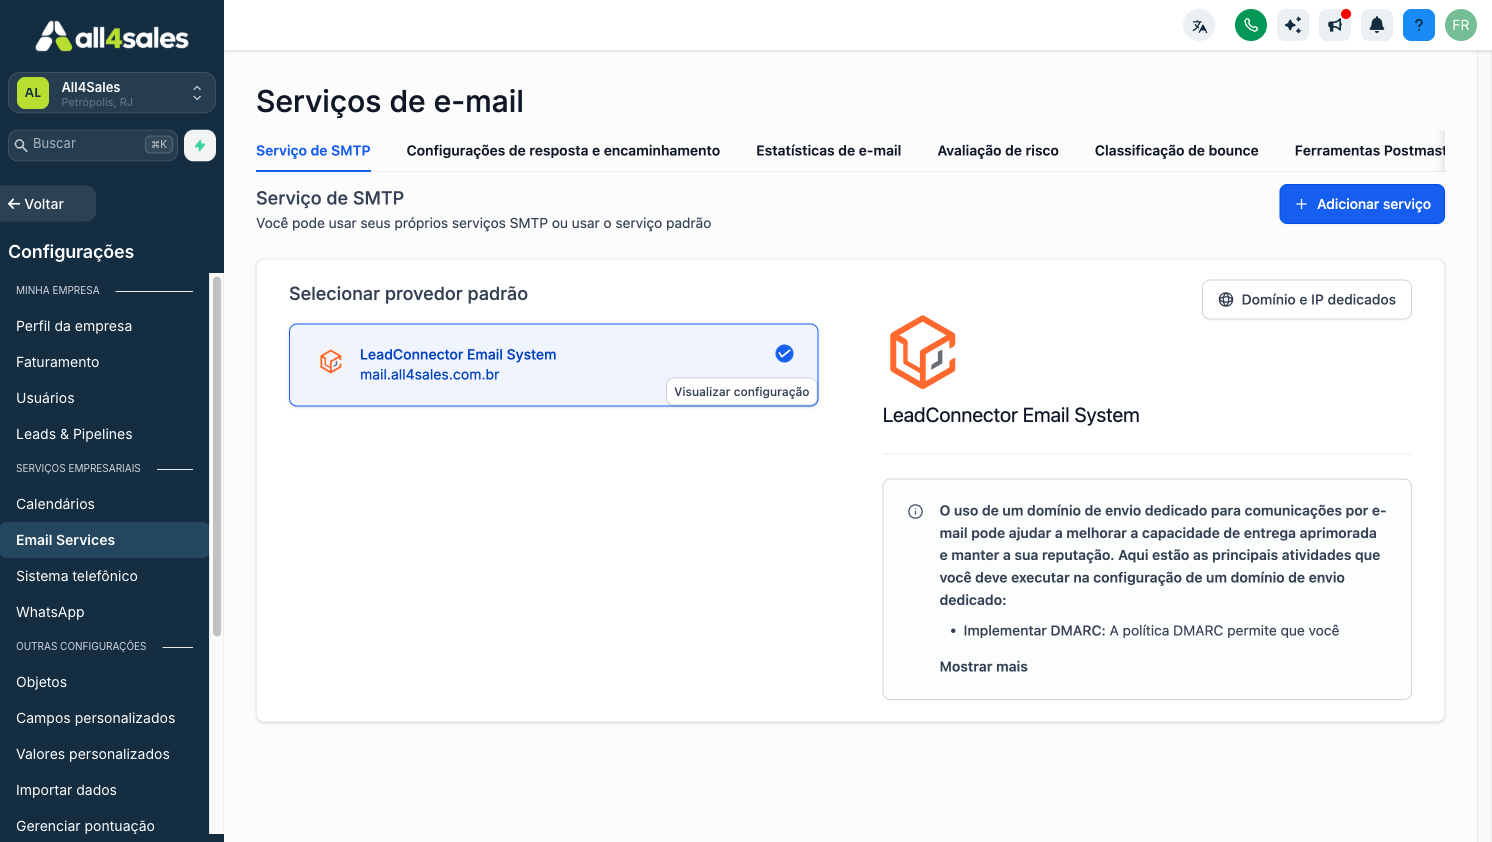Open WhatsApp settings

point(104,612)
